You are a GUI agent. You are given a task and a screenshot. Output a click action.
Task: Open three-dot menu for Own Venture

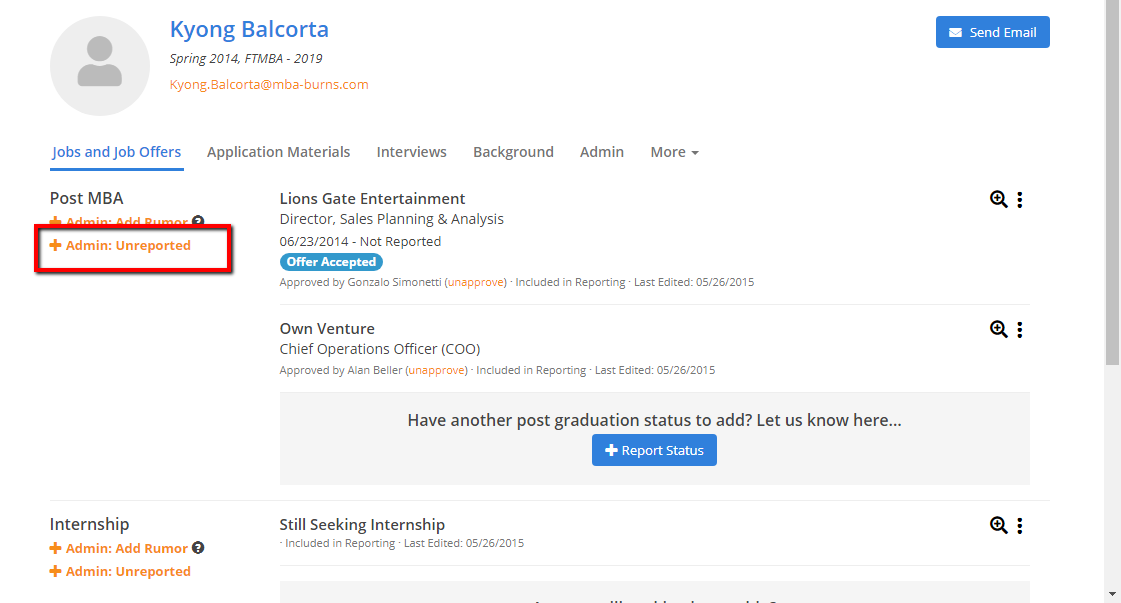[x=1019, y=329]
